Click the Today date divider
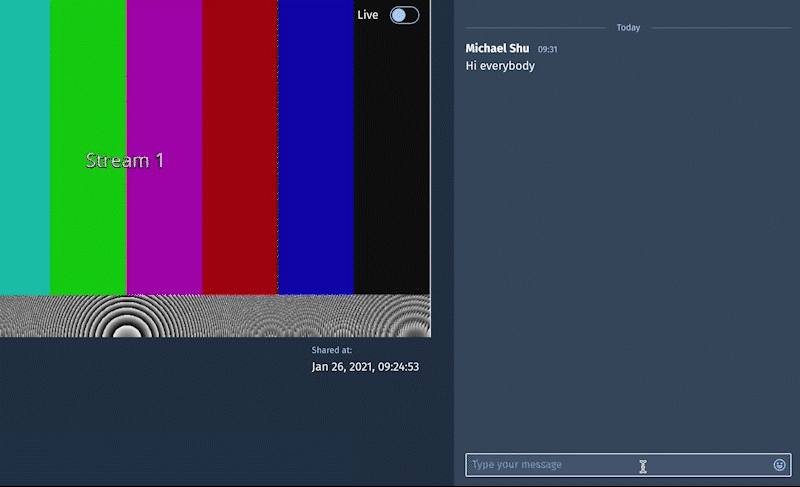800x487 pixels. pos(628,28)
